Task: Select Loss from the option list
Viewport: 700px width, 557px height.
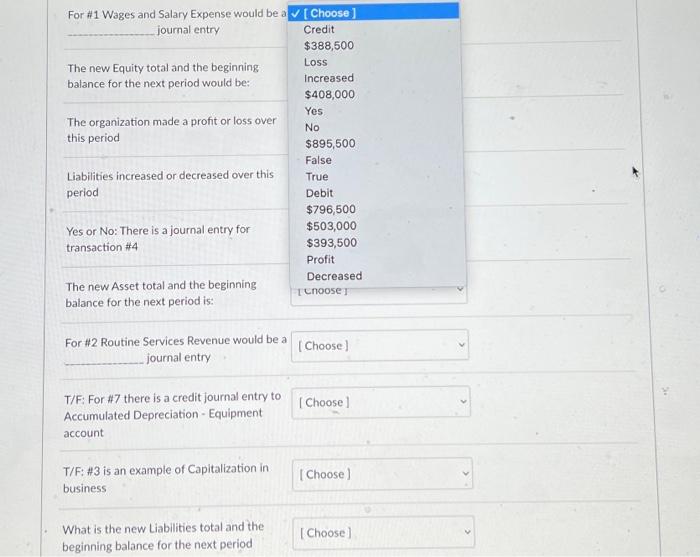Action: coord(316,62)
